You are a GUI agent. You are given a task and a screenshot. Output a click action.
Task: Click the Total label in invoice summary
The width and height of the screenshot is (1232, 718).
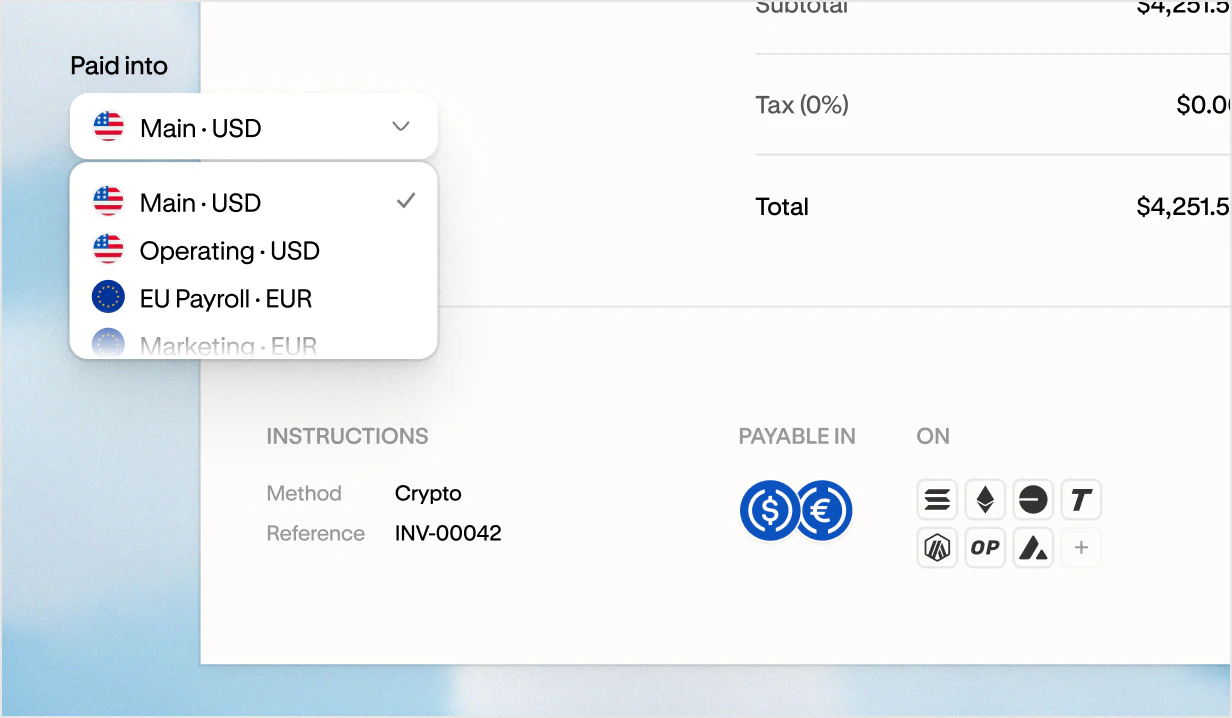click(782, 207)
